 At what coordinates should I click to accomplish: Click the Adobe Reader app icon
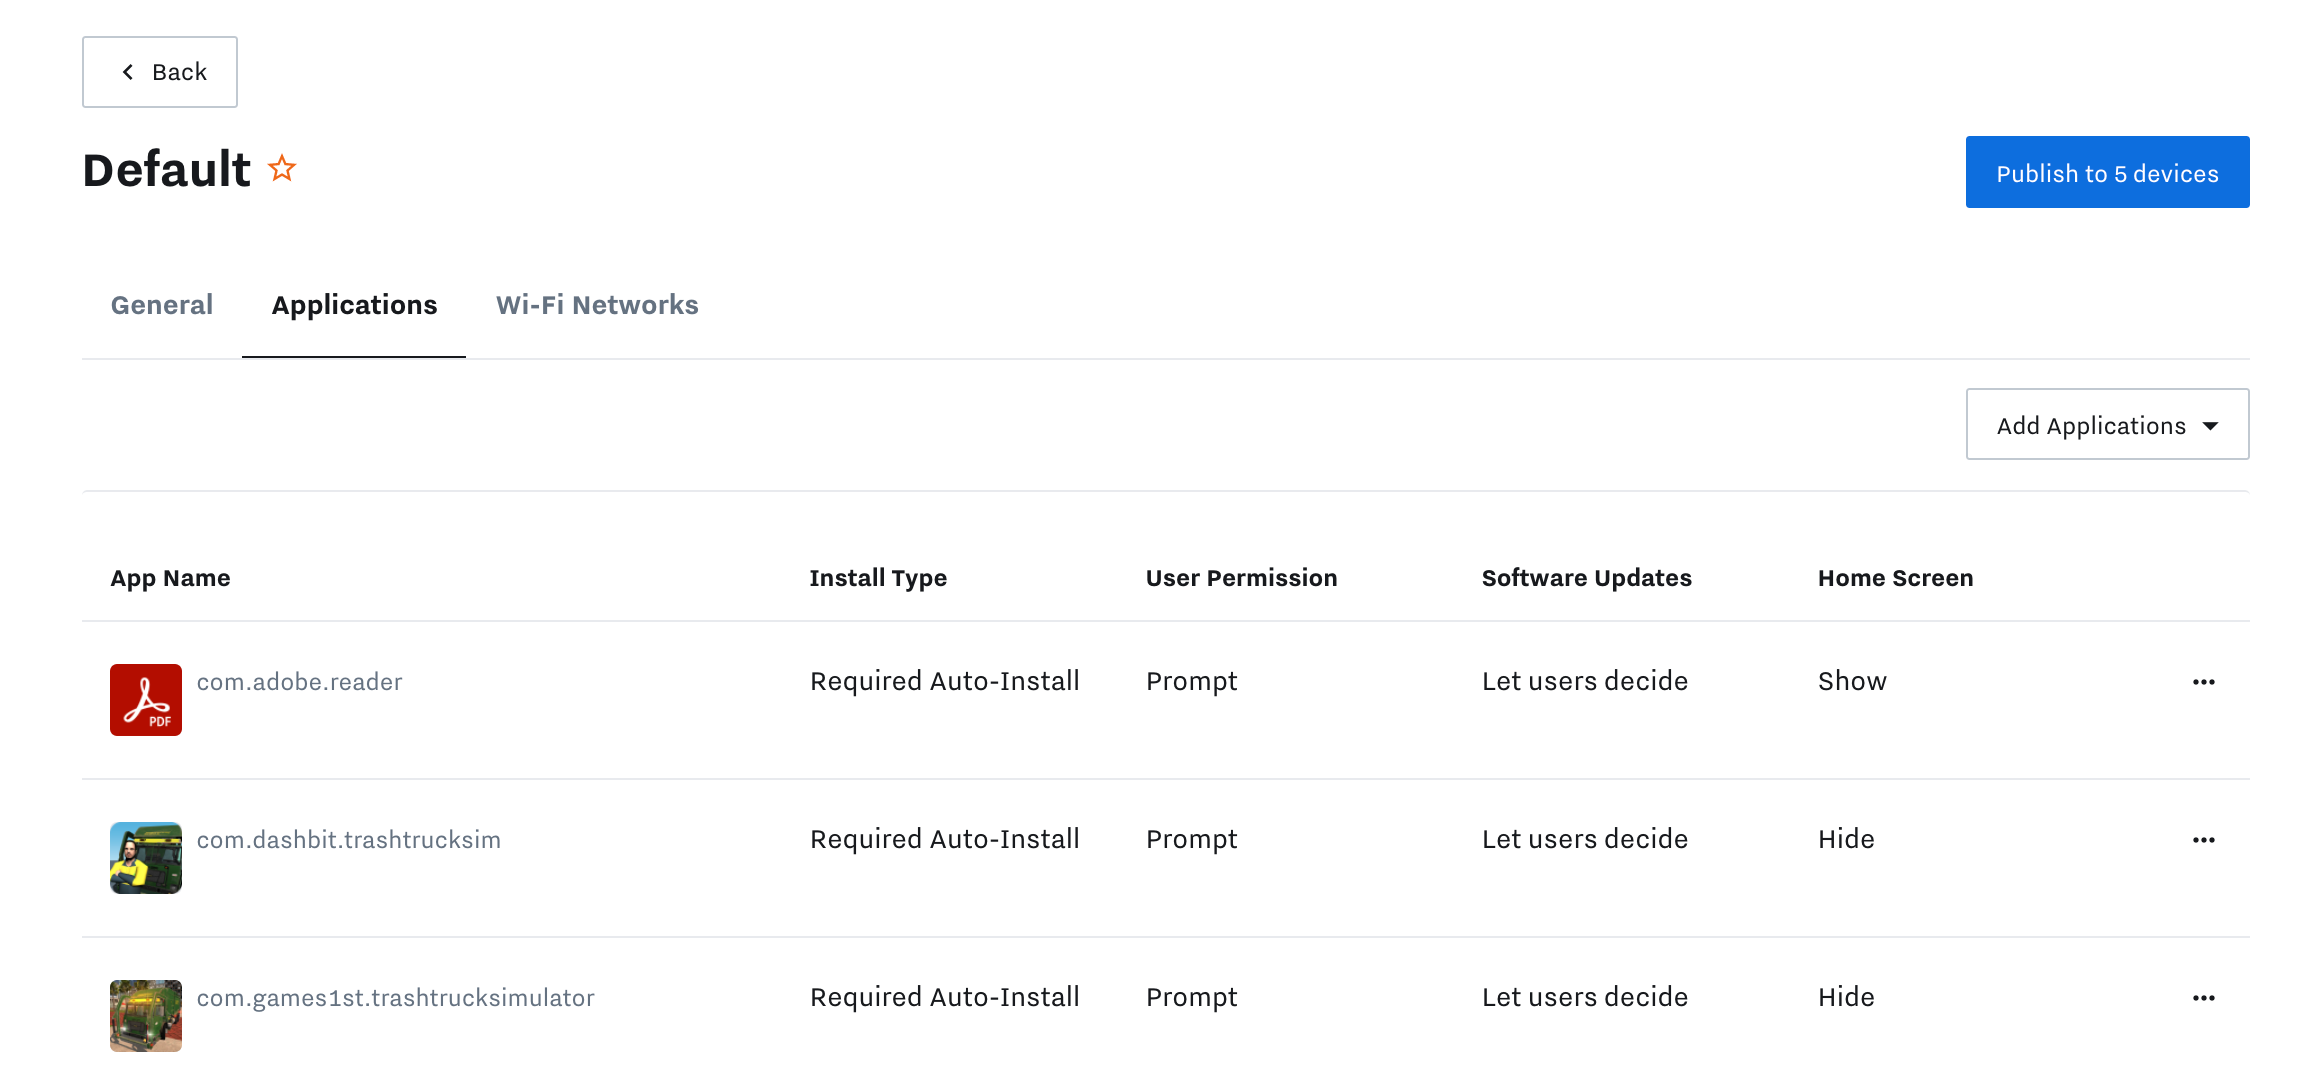pyautogui.click(x=145, y=699)
